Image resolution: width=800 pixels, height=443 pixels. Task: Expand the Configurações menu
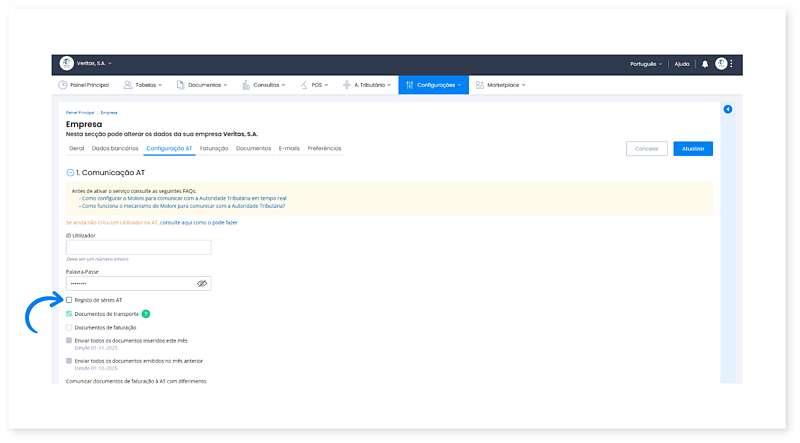(434, 85)
